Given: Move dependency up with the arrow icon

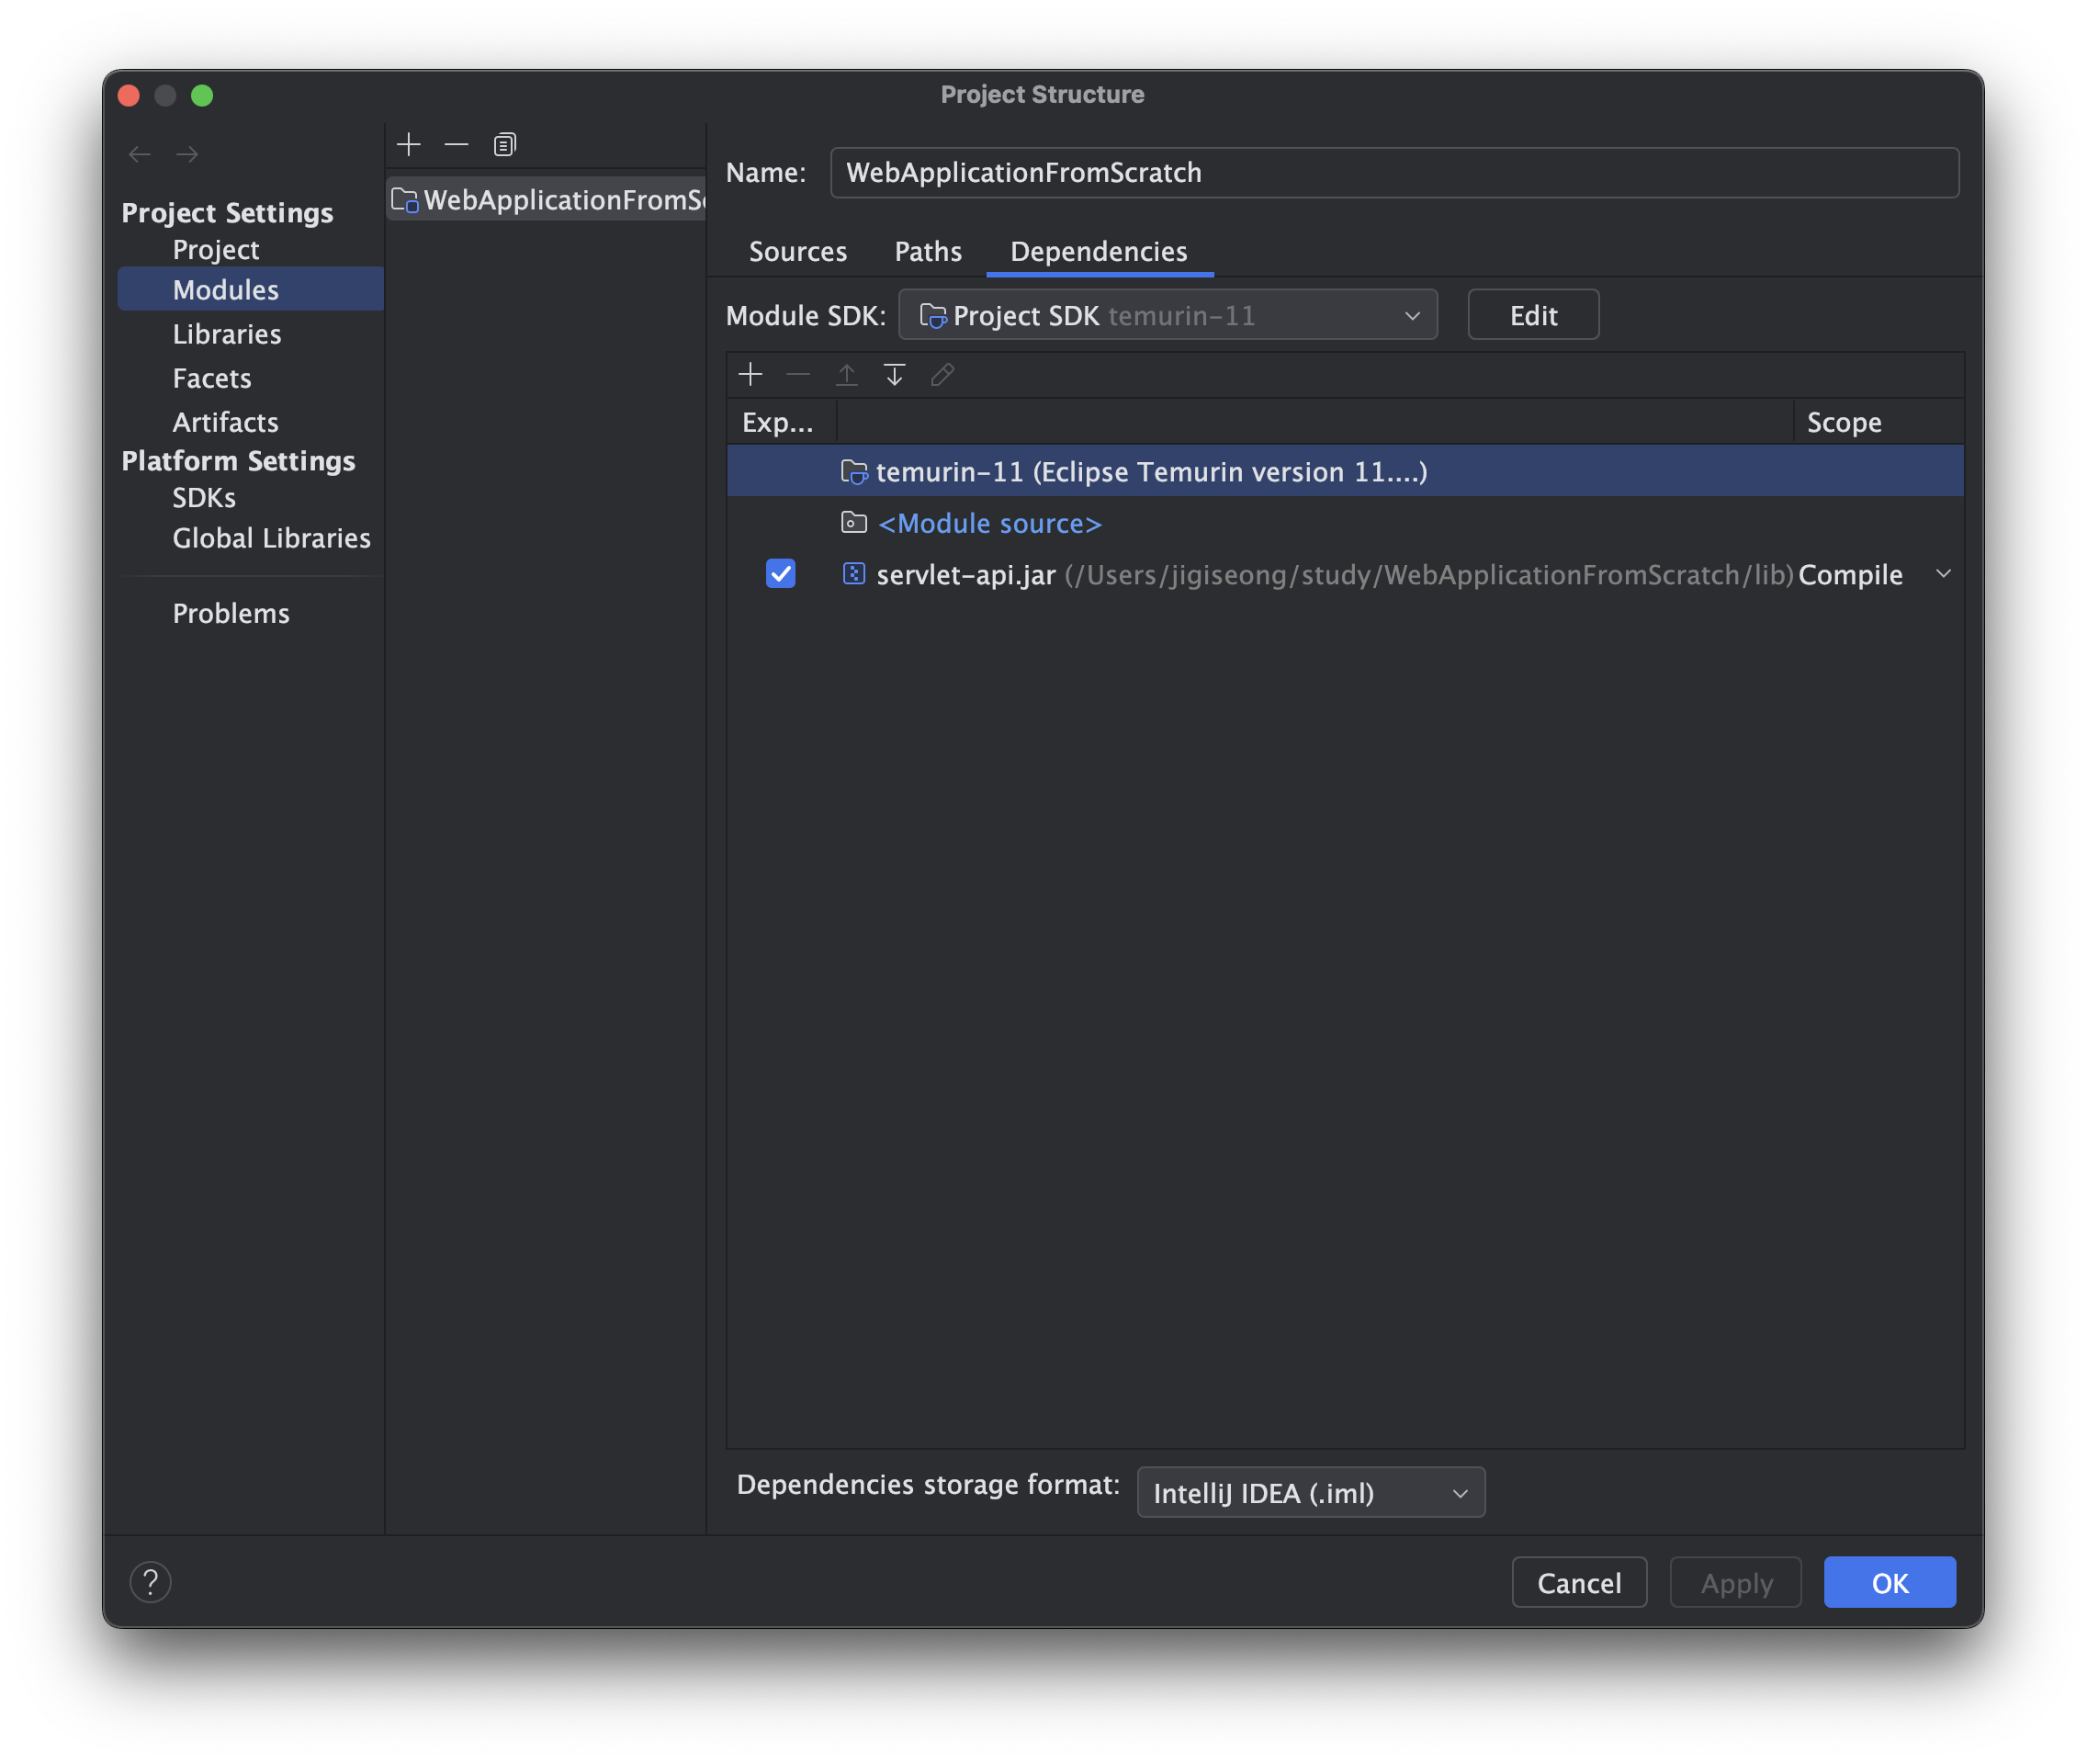Looking at the screenshot, I should pyautogui.click(x=846, y=374).
